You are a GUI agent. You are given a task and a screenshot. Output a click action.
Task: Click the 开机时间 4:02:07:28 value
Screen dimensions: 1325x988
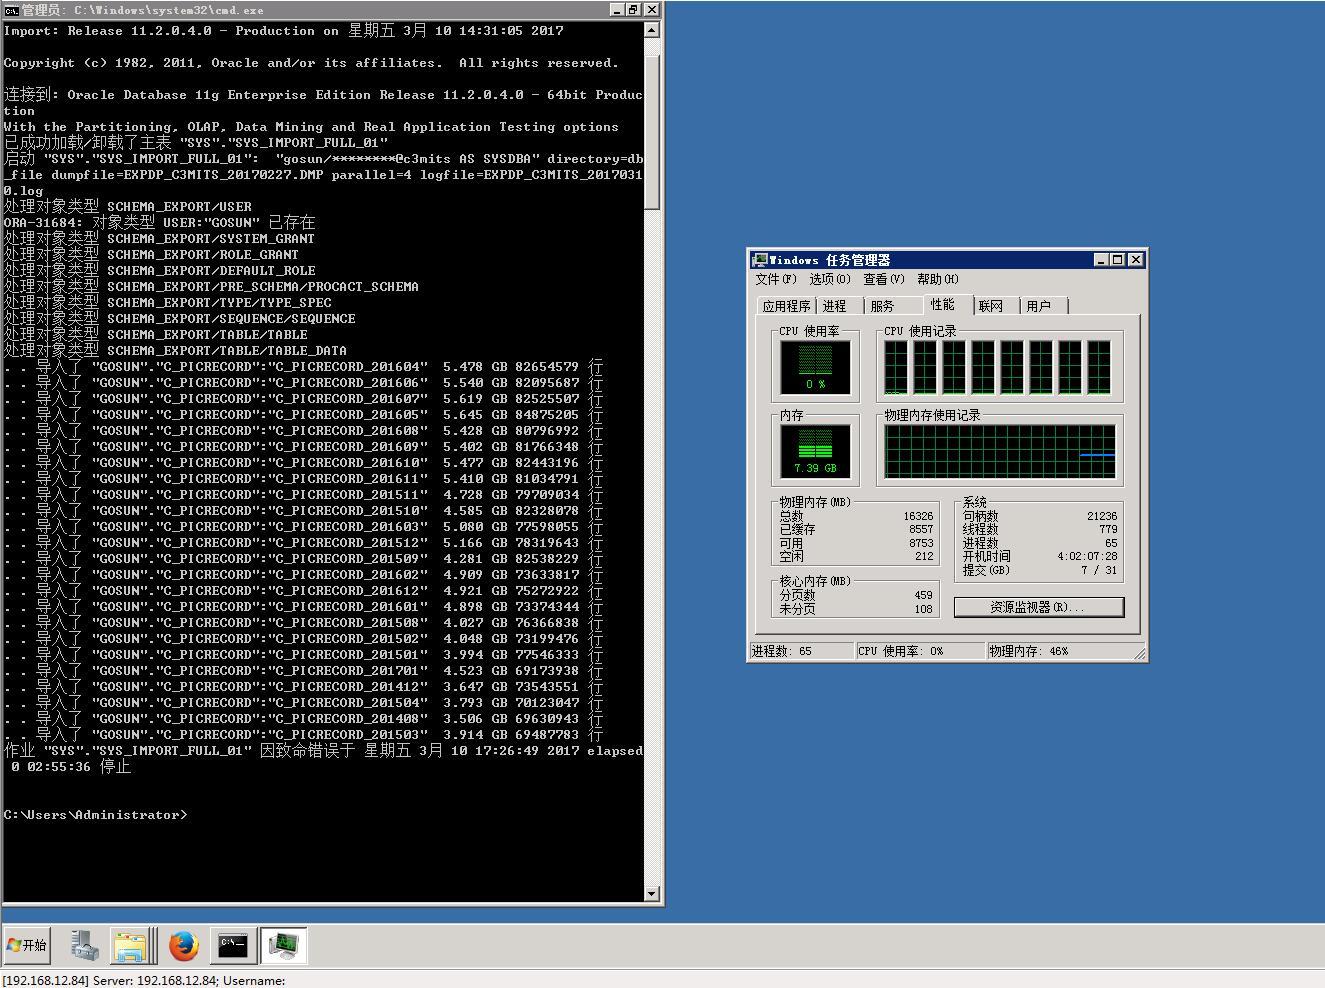[x=1087, y=557]
